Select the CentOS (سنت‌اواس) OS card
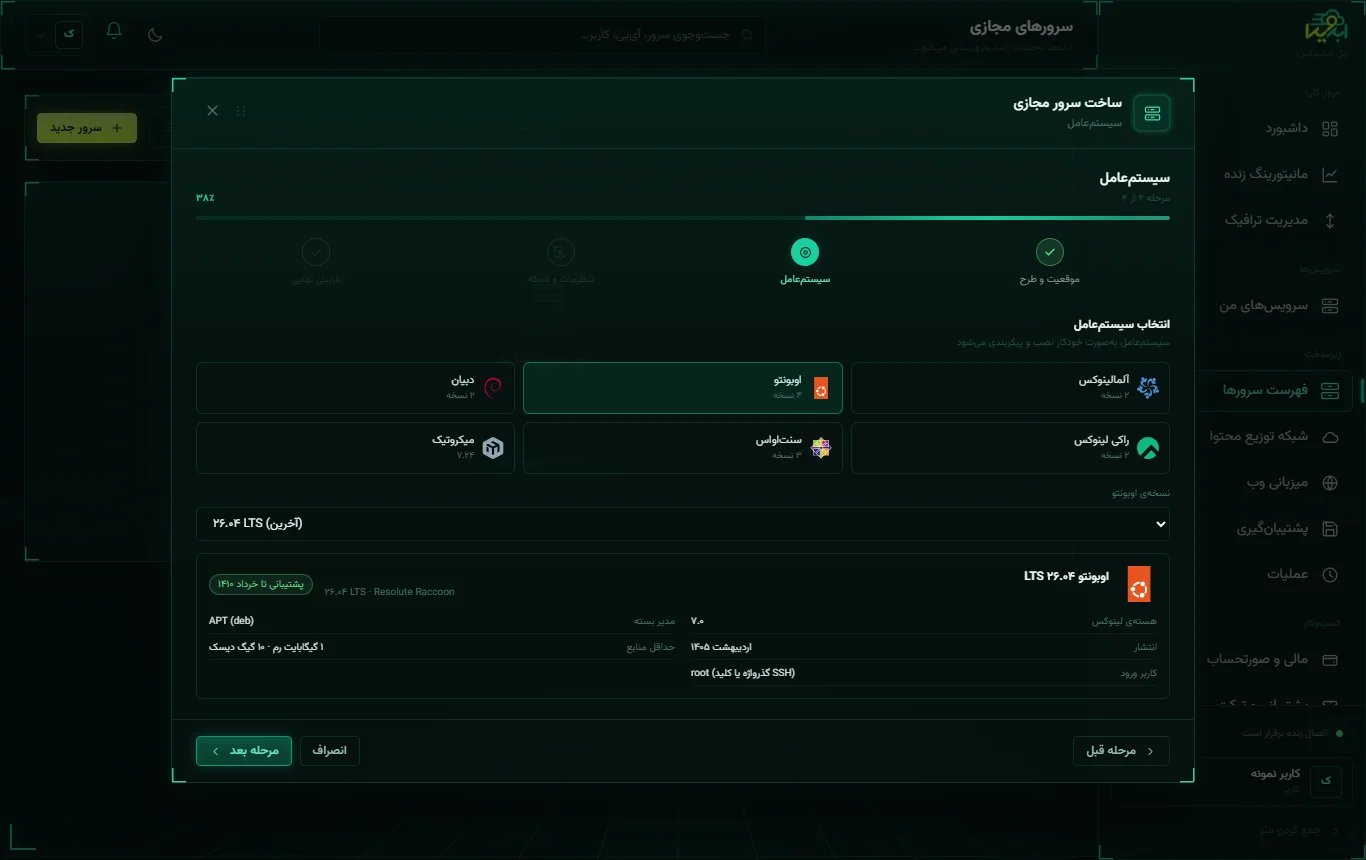Screen dimensions: 1366x860 pyautogui.click(x=683, y=447)
